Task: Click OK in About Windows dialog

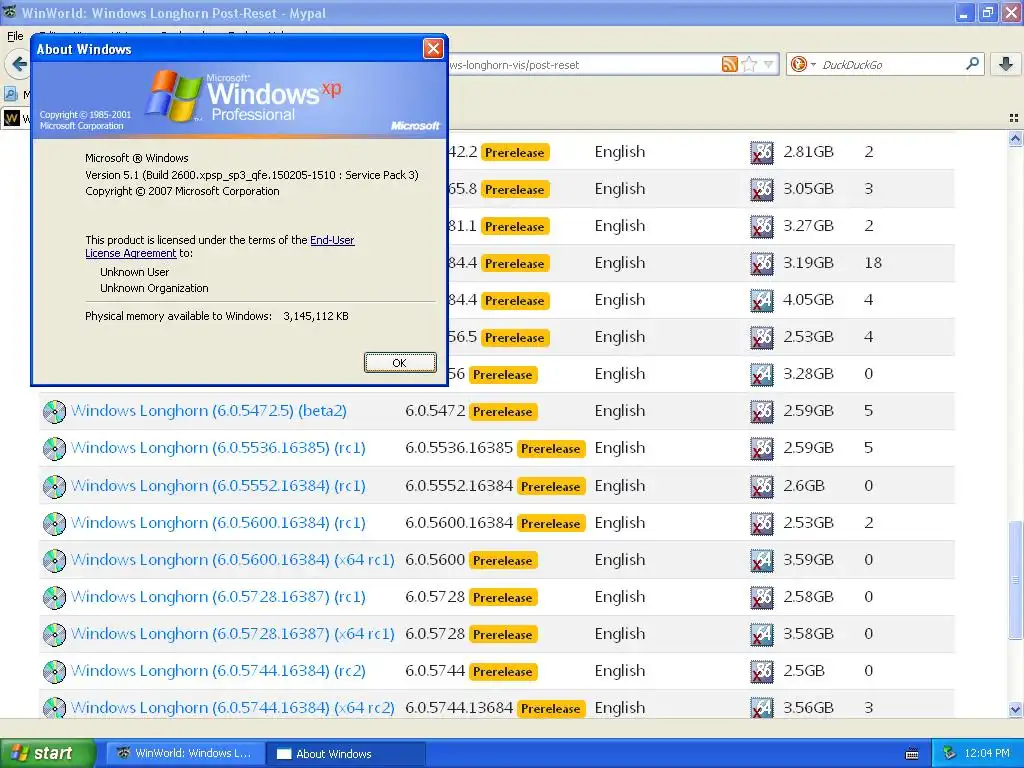Action: (x=400, y=362)
